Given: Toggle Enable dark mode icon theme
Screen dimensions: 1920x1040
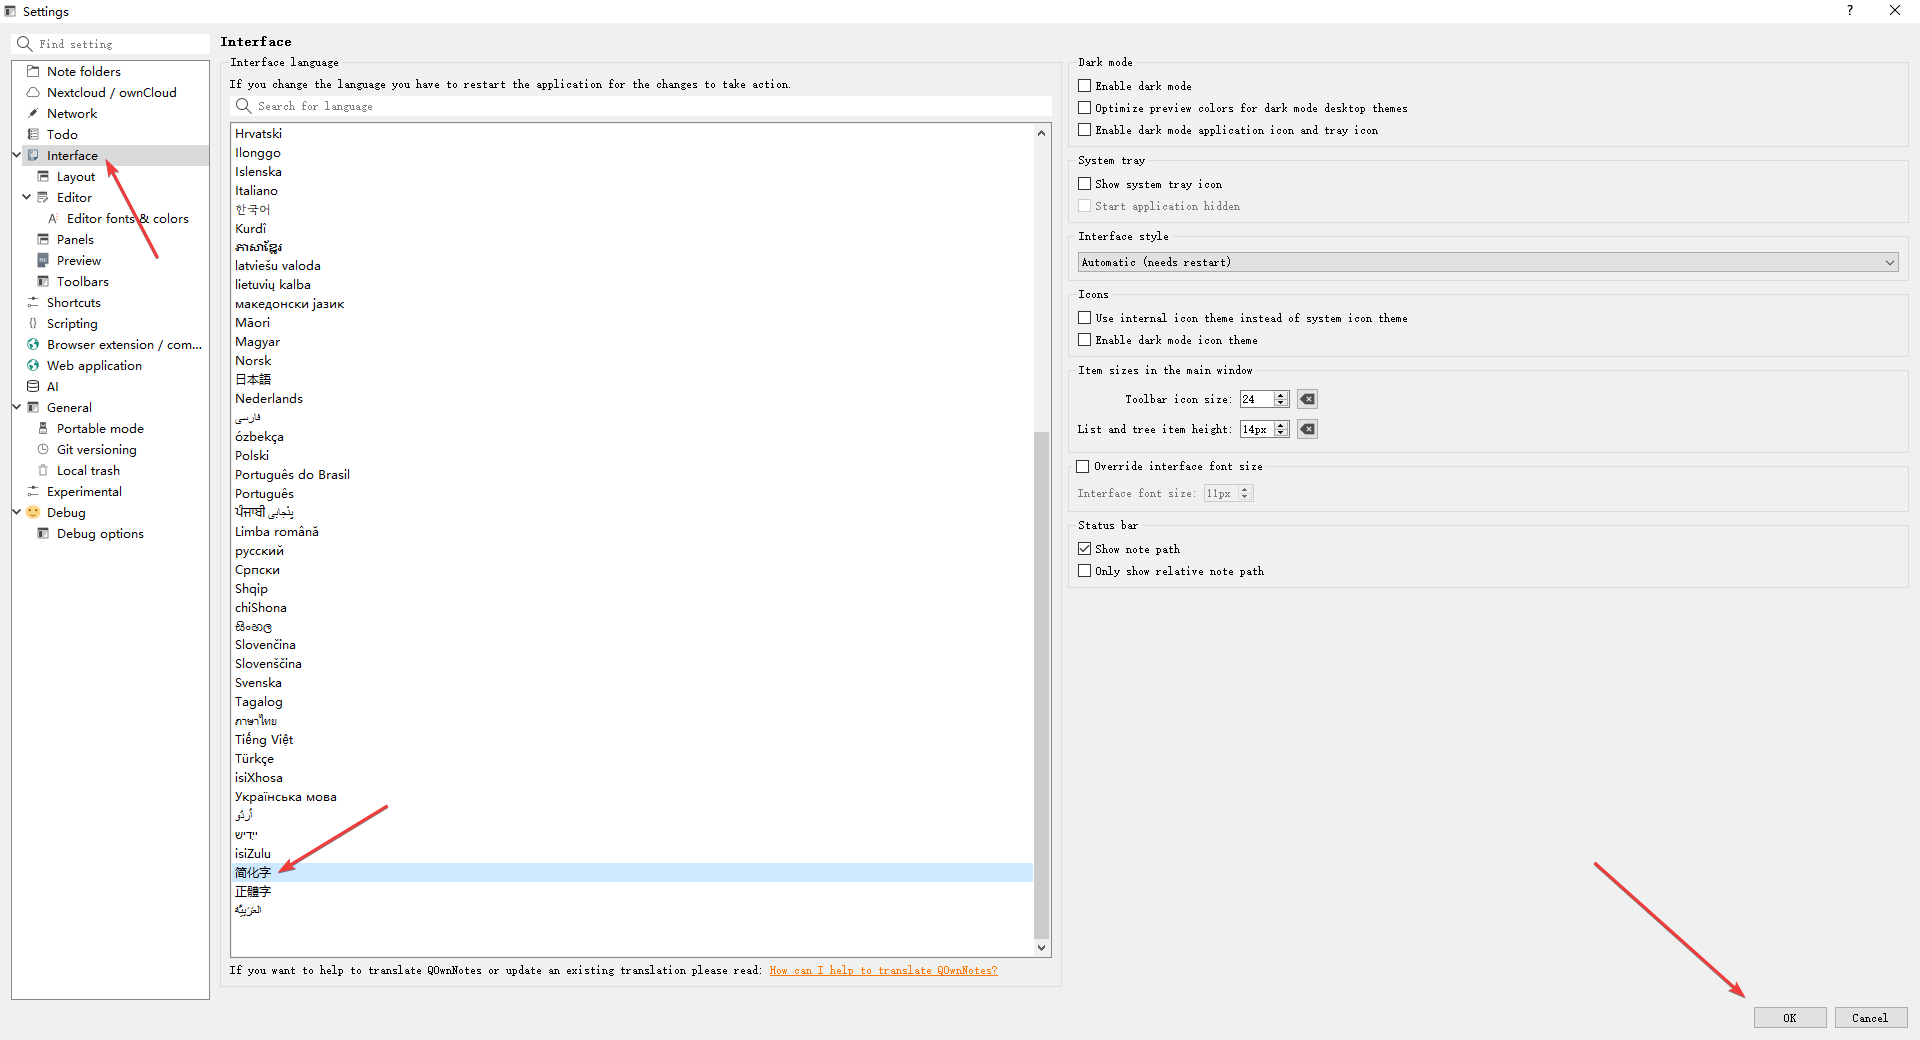Looking at the screenshot, I should 1084,340.
